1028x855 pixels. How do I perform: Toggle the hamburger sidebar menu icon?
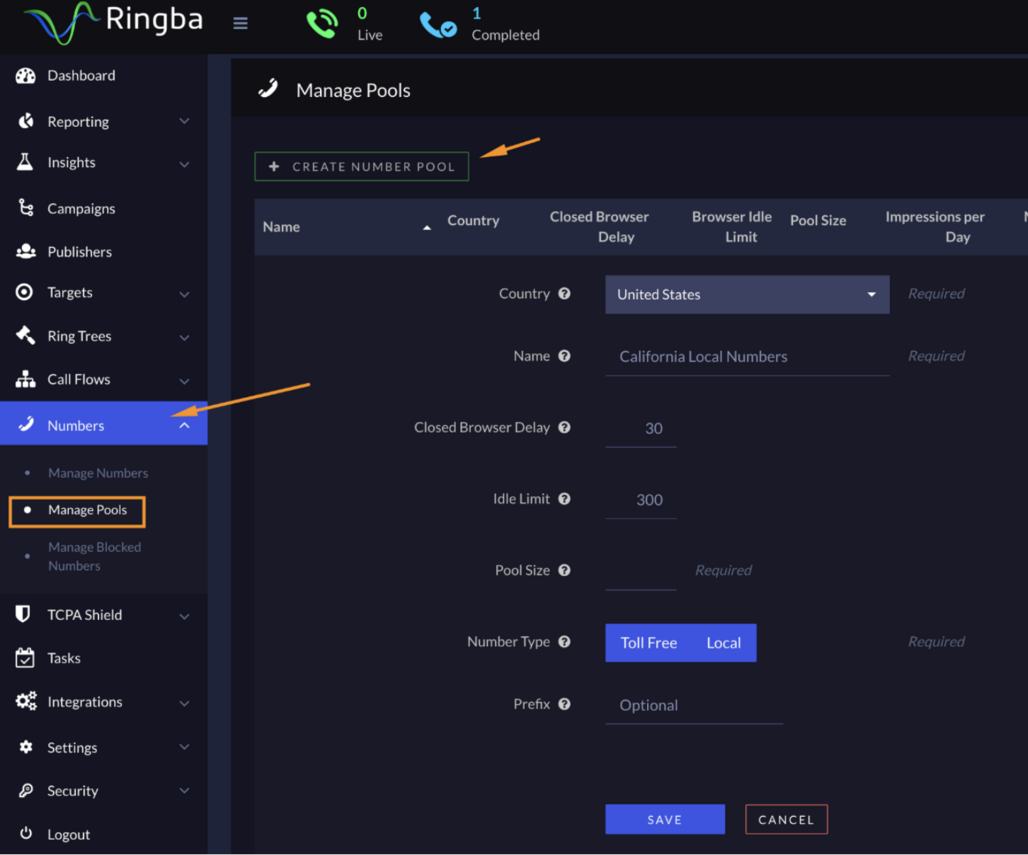(240, 23)
